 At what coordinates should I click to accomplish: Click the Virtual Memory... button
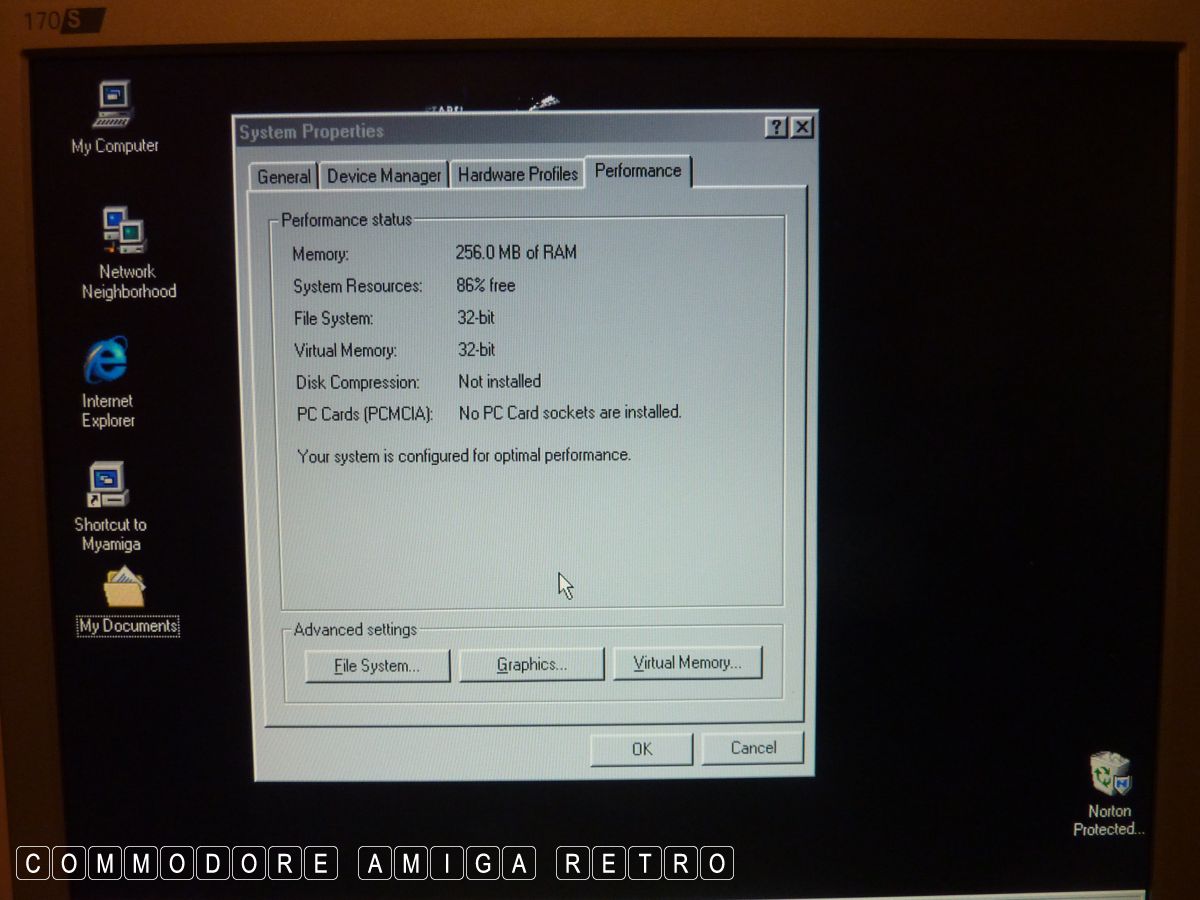tap(687, 663)
